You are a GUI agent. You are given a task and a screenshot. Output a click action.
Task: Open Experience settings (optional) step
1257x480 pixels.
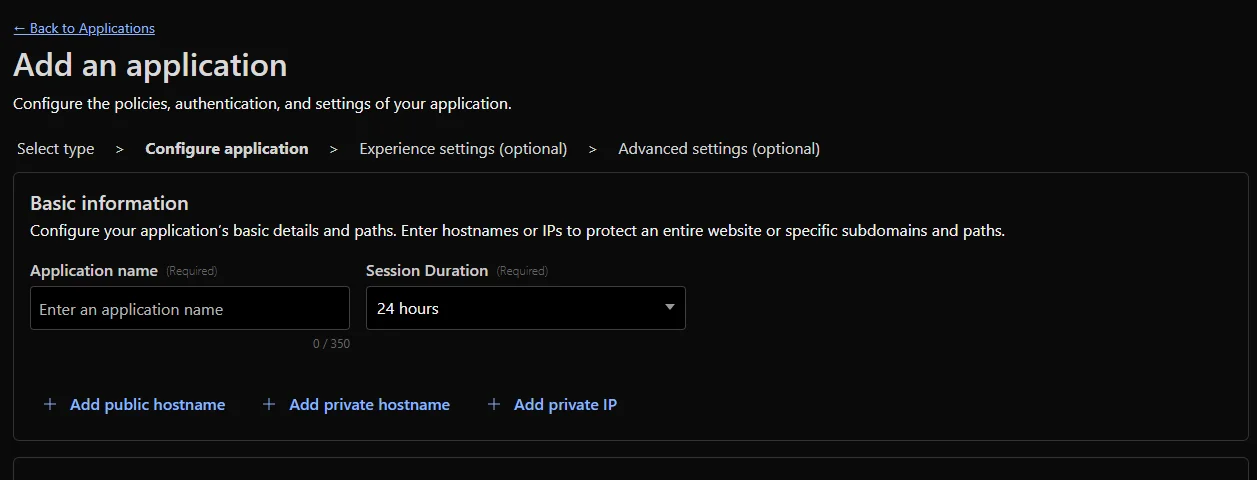pyautogui.click(x=463, y=149)
